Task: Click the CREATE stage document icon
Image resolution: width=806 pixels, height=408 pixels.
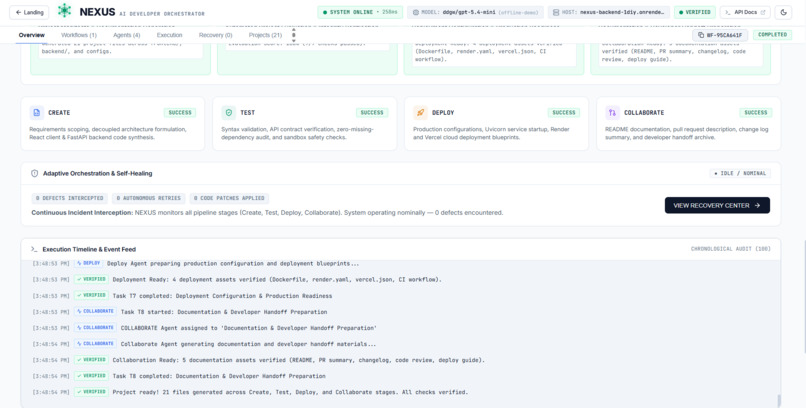Action: pos(36,113)
